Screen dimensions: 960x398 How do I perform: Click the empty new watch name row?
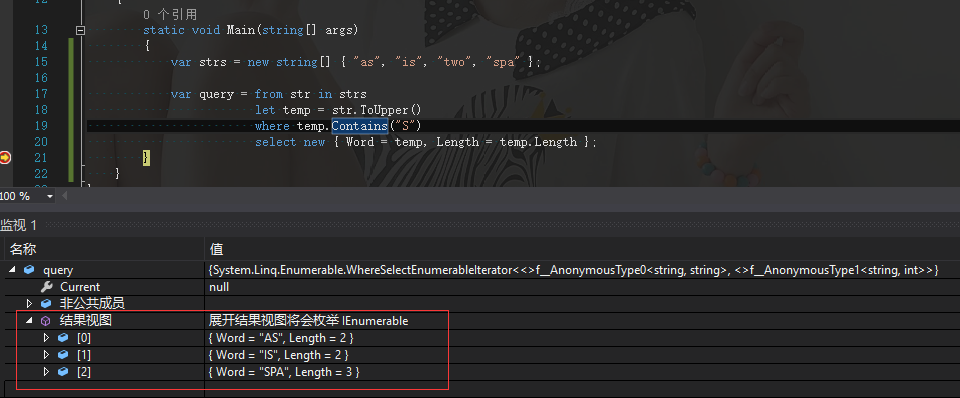pos(104,389)
